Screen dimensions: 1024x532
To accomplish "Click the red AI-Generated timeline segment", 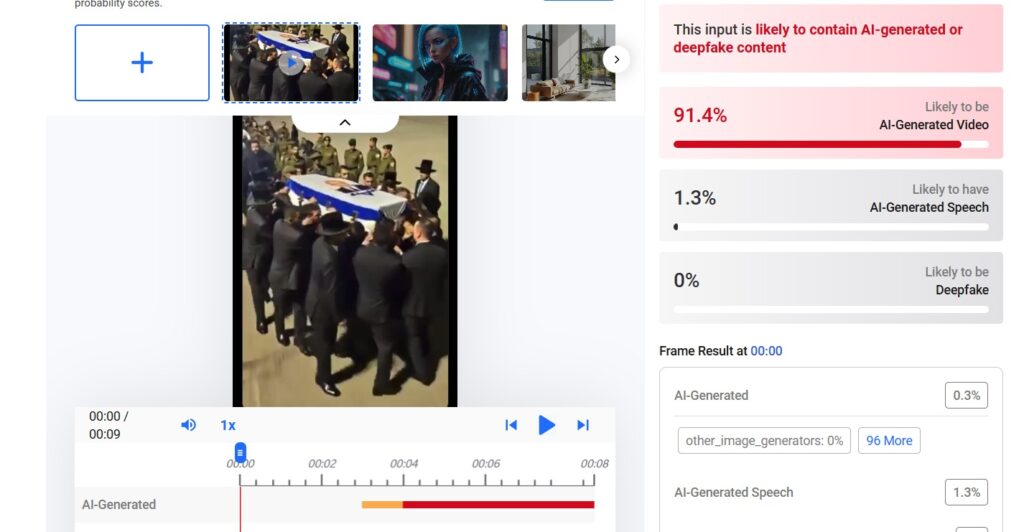I will click(498, 505).
